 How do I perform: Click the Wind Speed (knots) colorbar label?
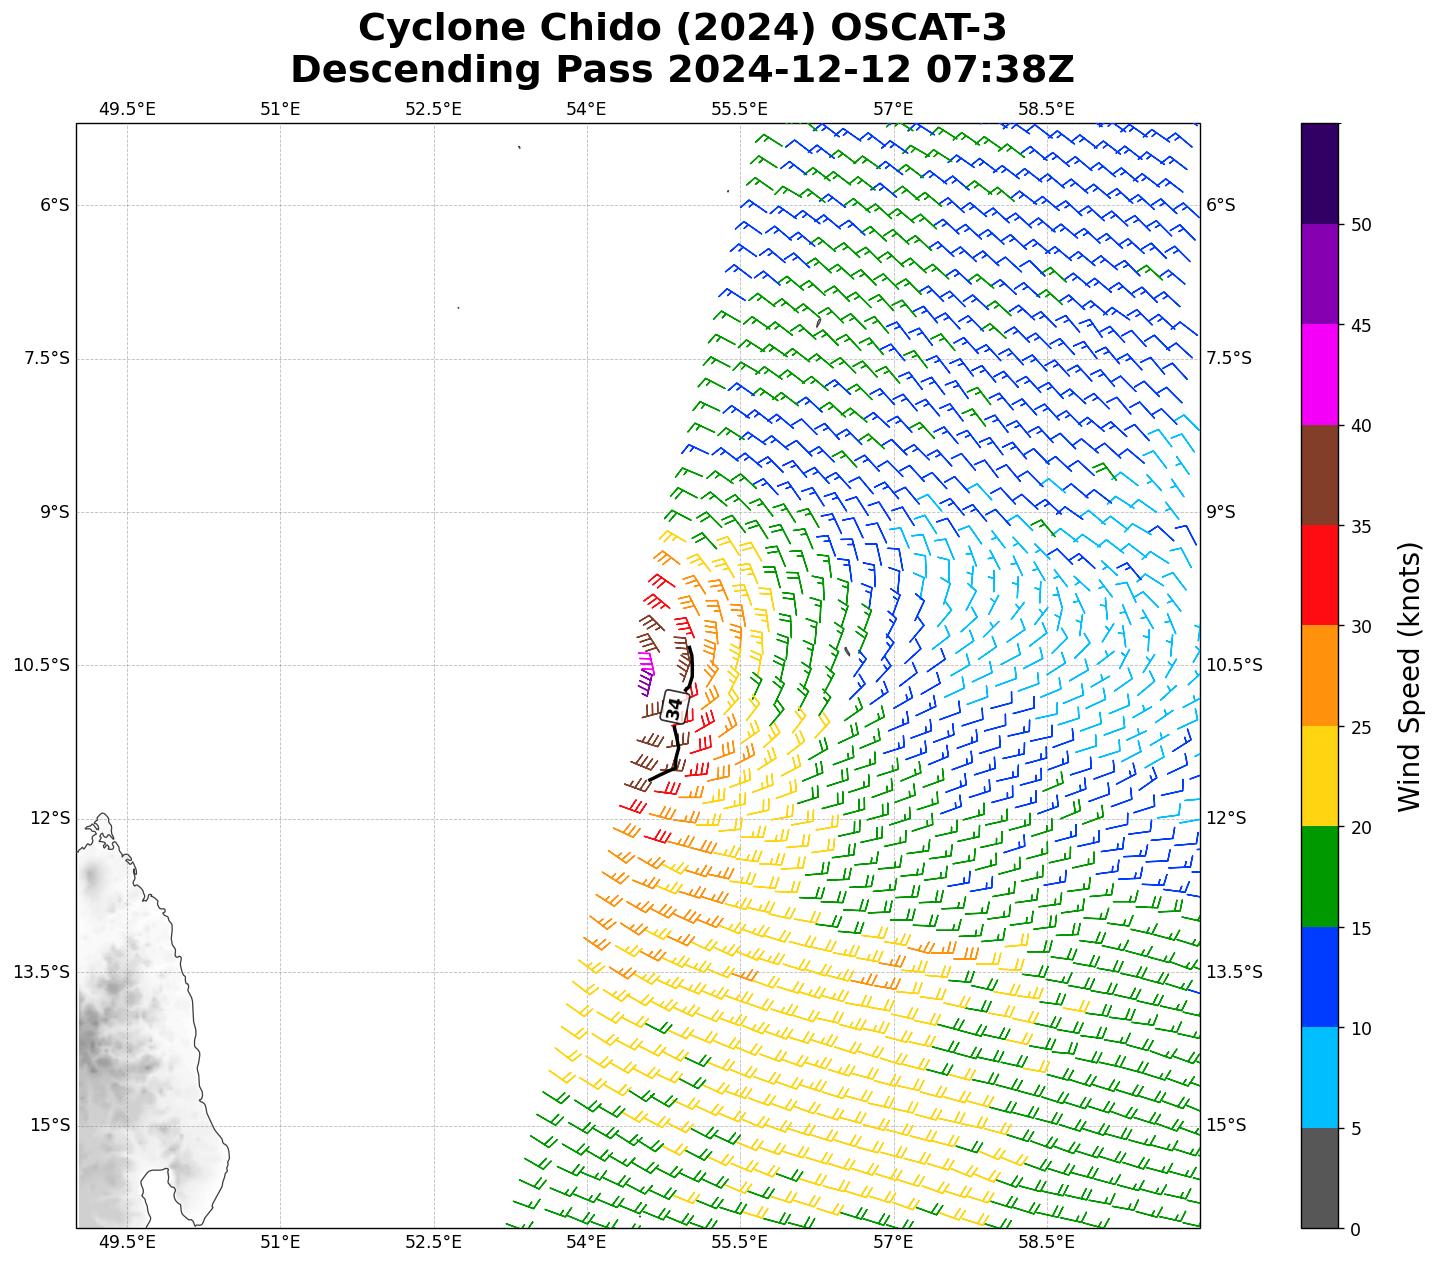1409,676
